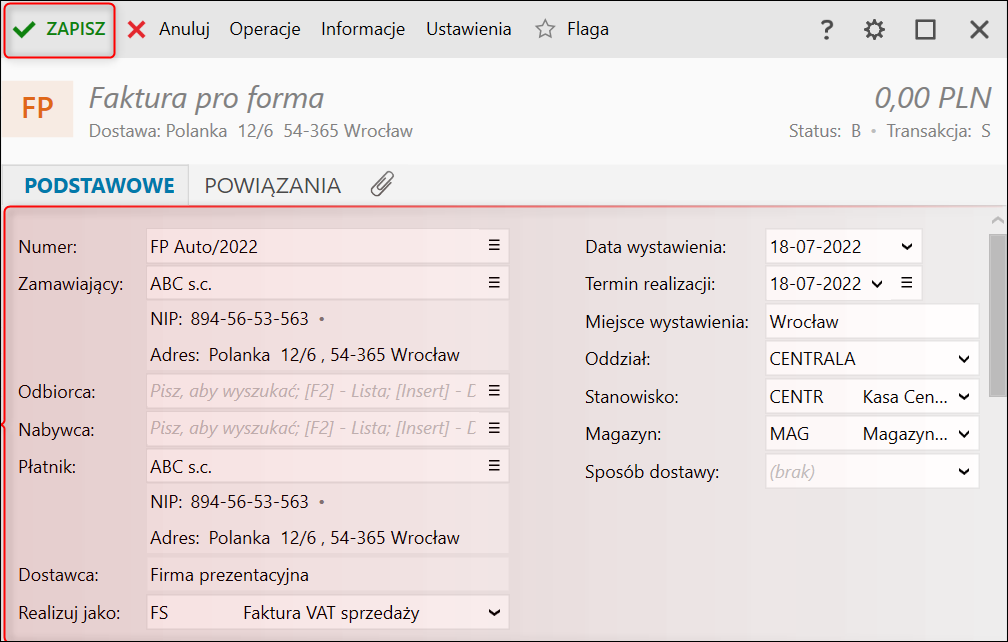Expand the Realizuj jako dropdown
1008x642 pixels.
coord(494,612)
